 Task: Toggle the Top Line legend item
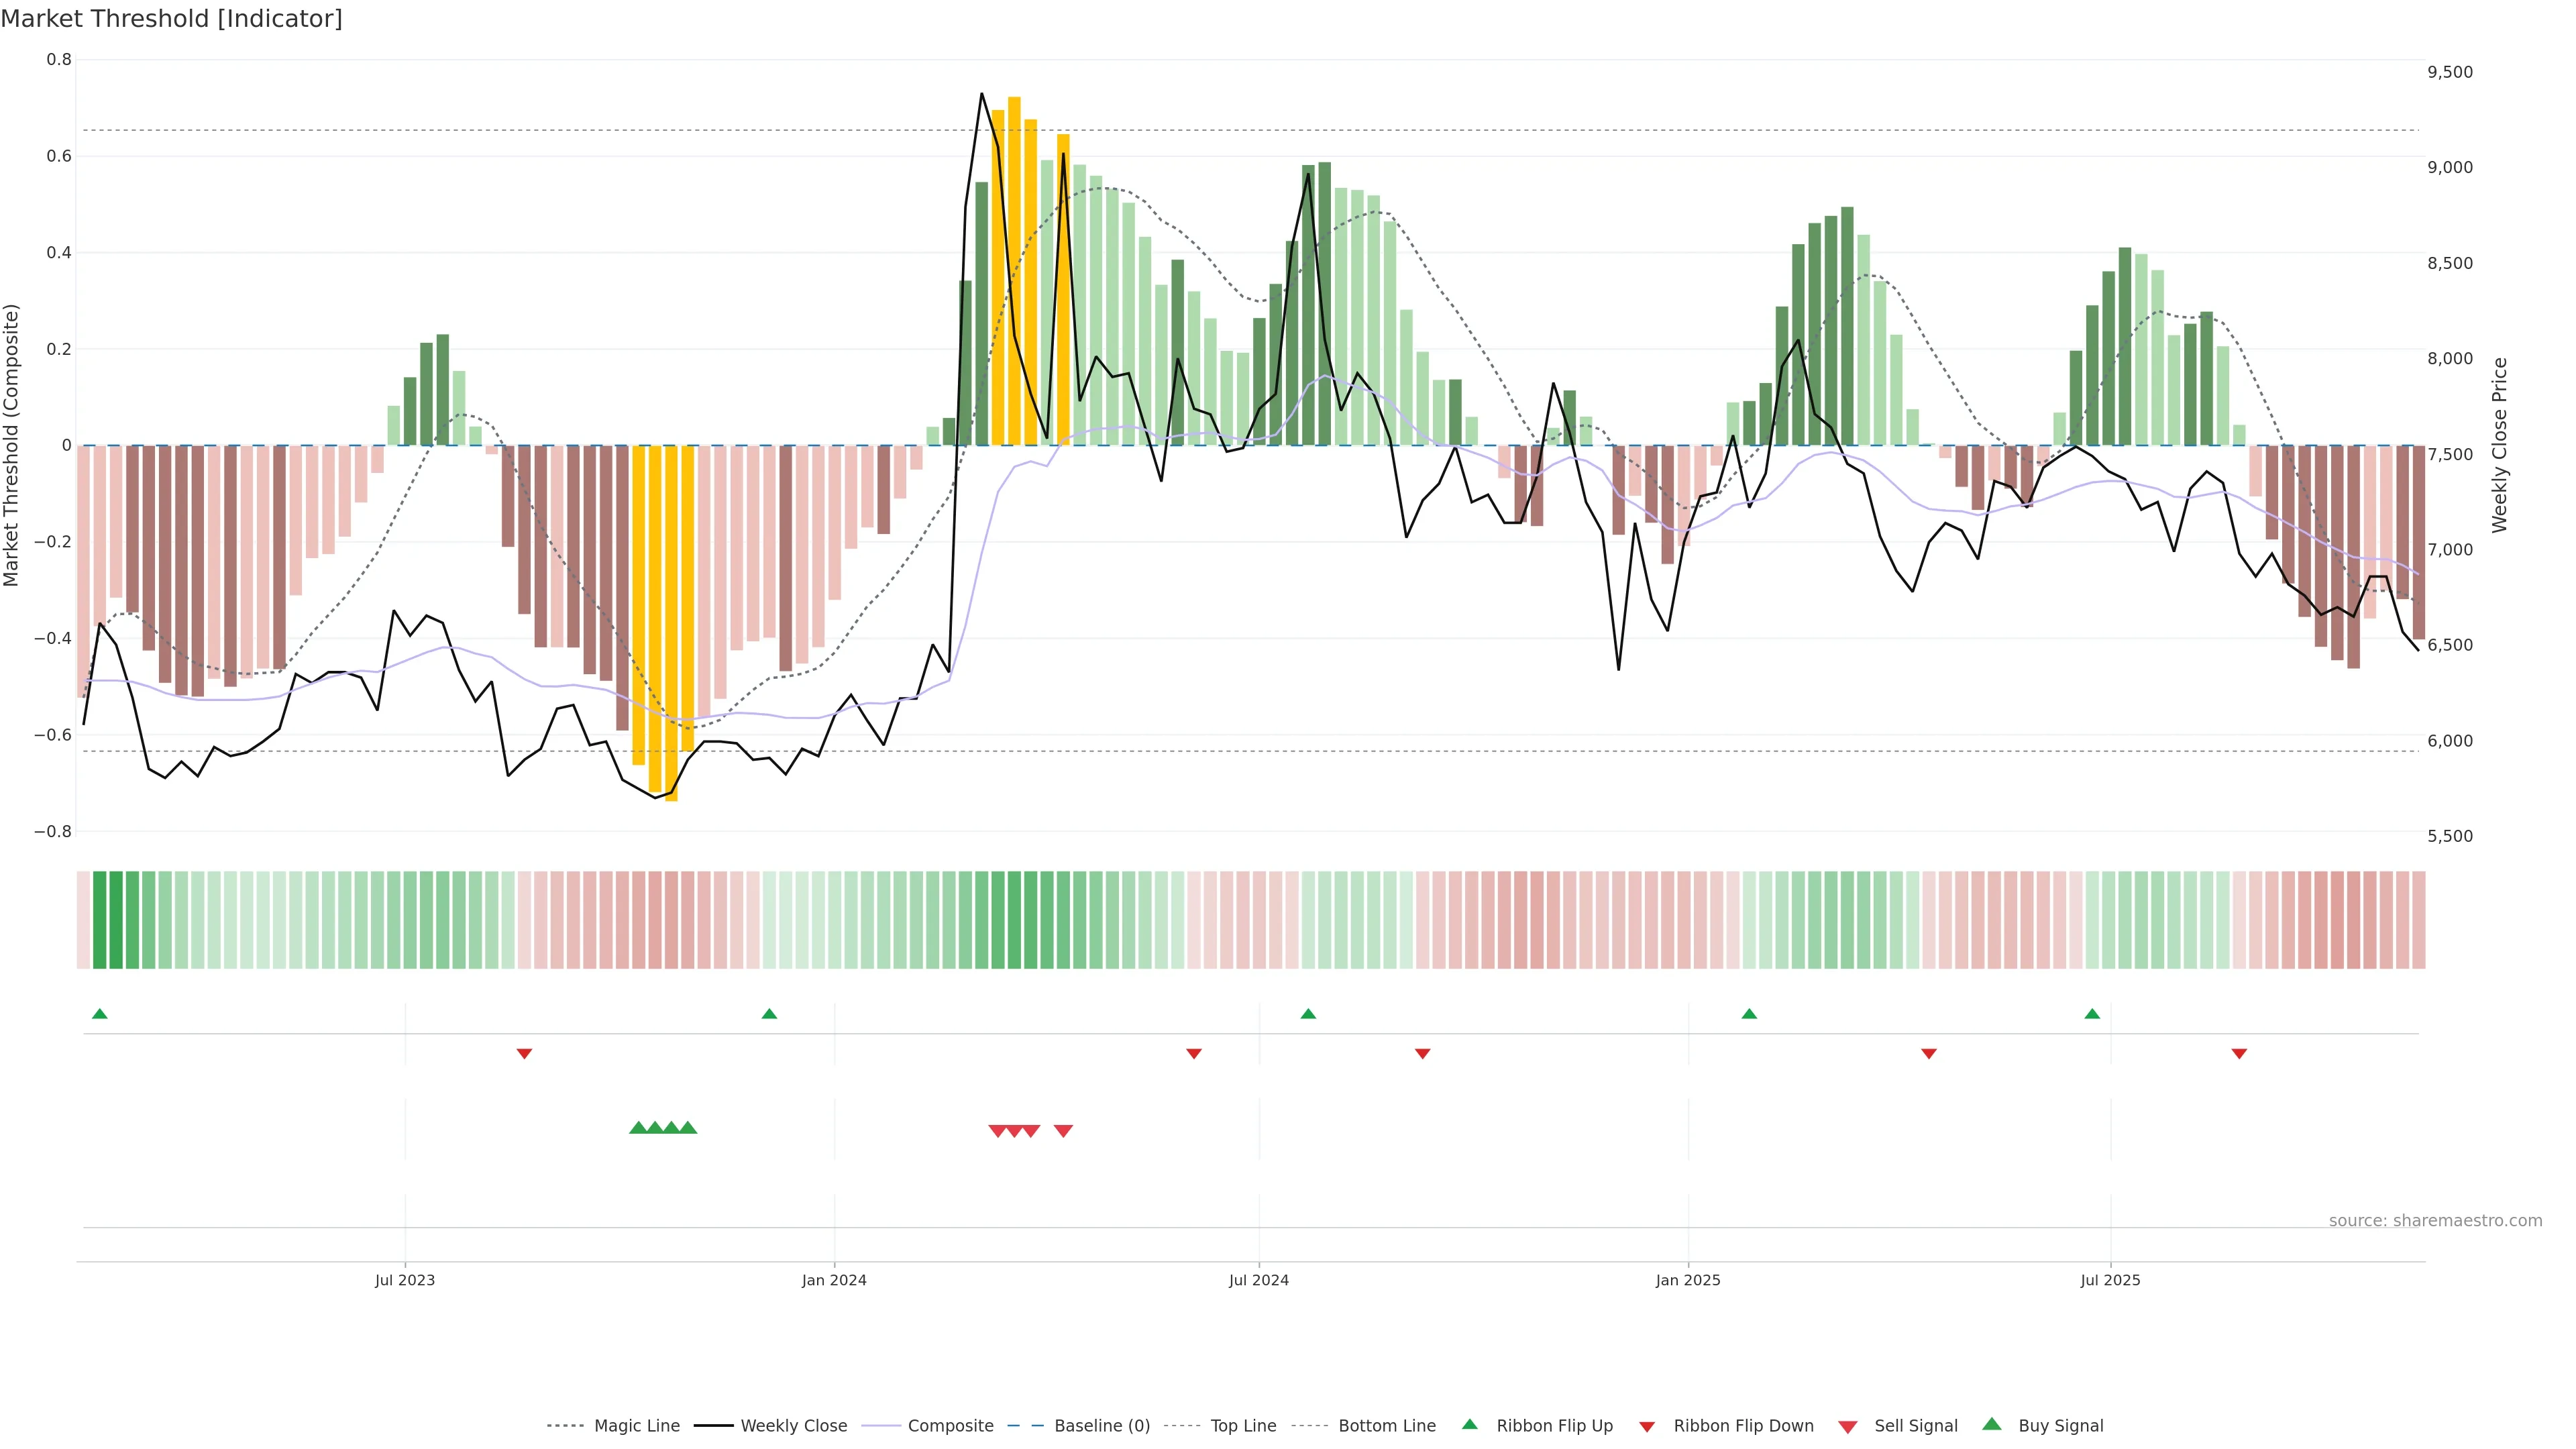(1243, 1426)
